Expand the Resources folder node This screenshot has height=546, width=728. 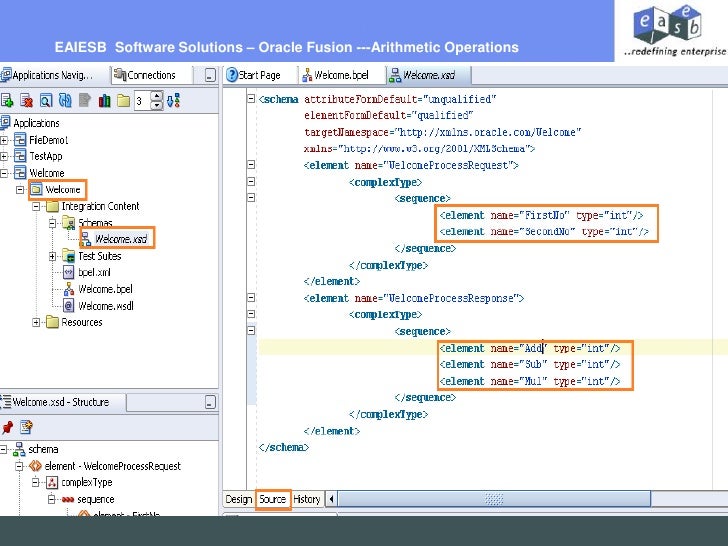pyautogui.click(x=36, y=322)
